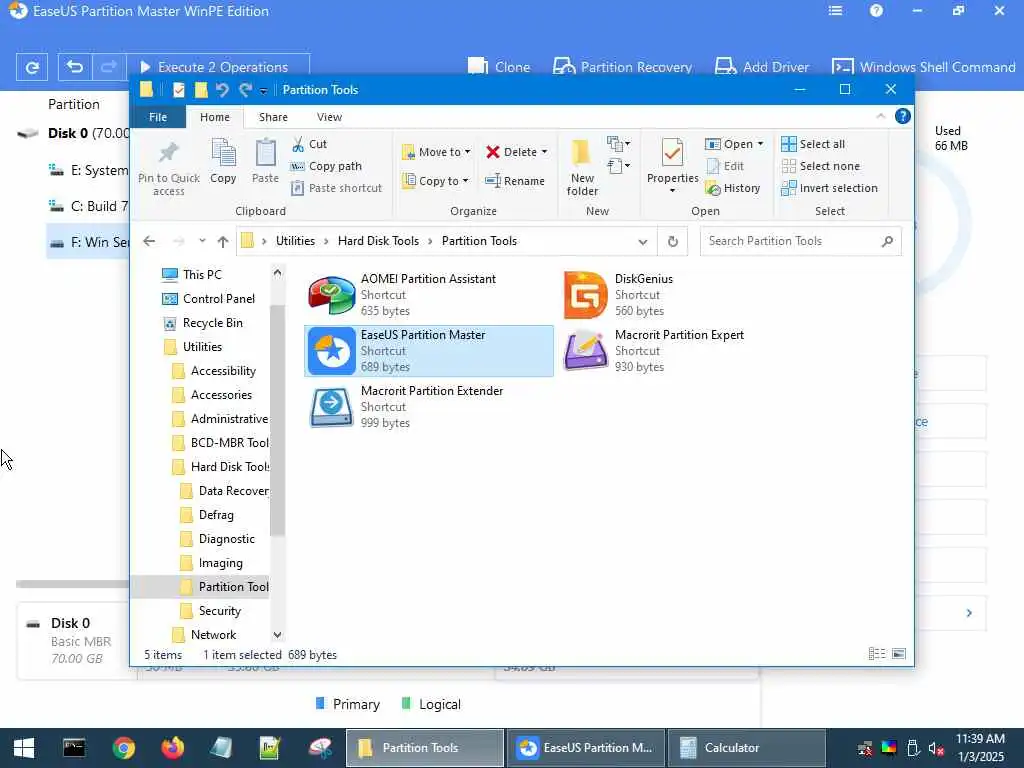Go up one folder level arrow

click(x=223, y=242)
